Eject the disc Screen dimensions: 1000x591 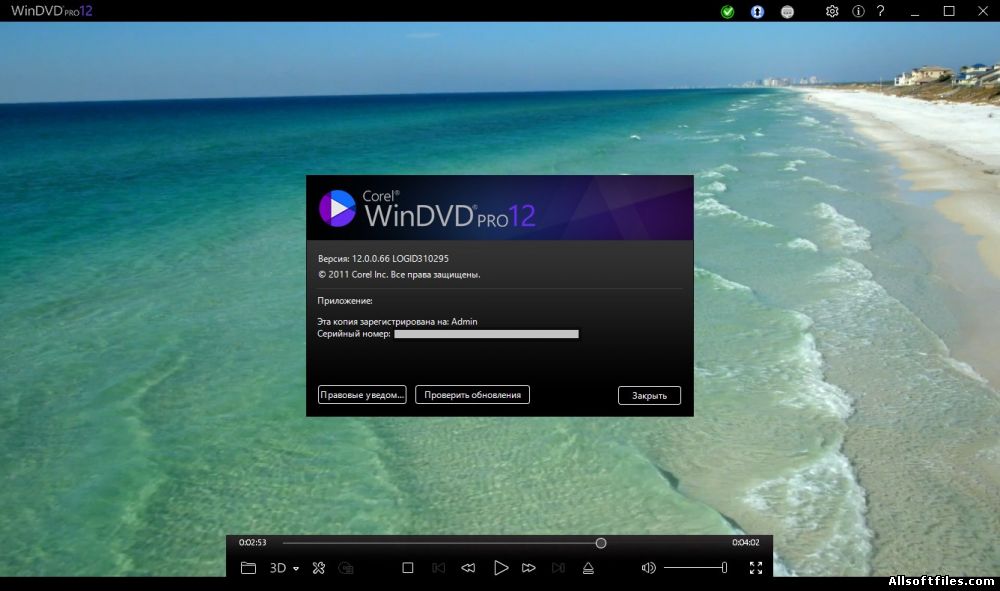pyautogui.click(x=588, y=568)
